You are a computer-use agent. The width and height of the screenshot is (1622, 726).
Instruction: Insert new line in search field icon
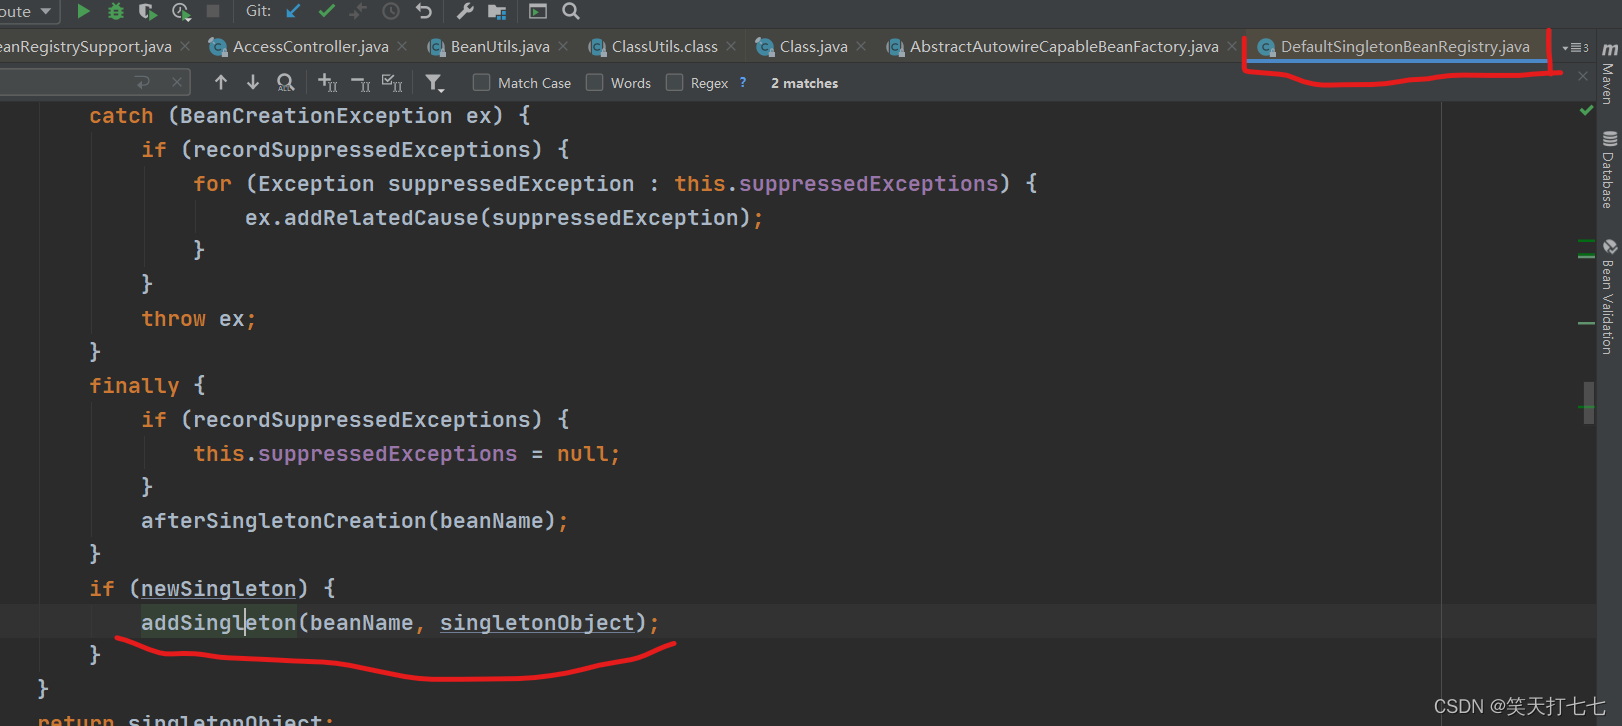coord(143,82)
